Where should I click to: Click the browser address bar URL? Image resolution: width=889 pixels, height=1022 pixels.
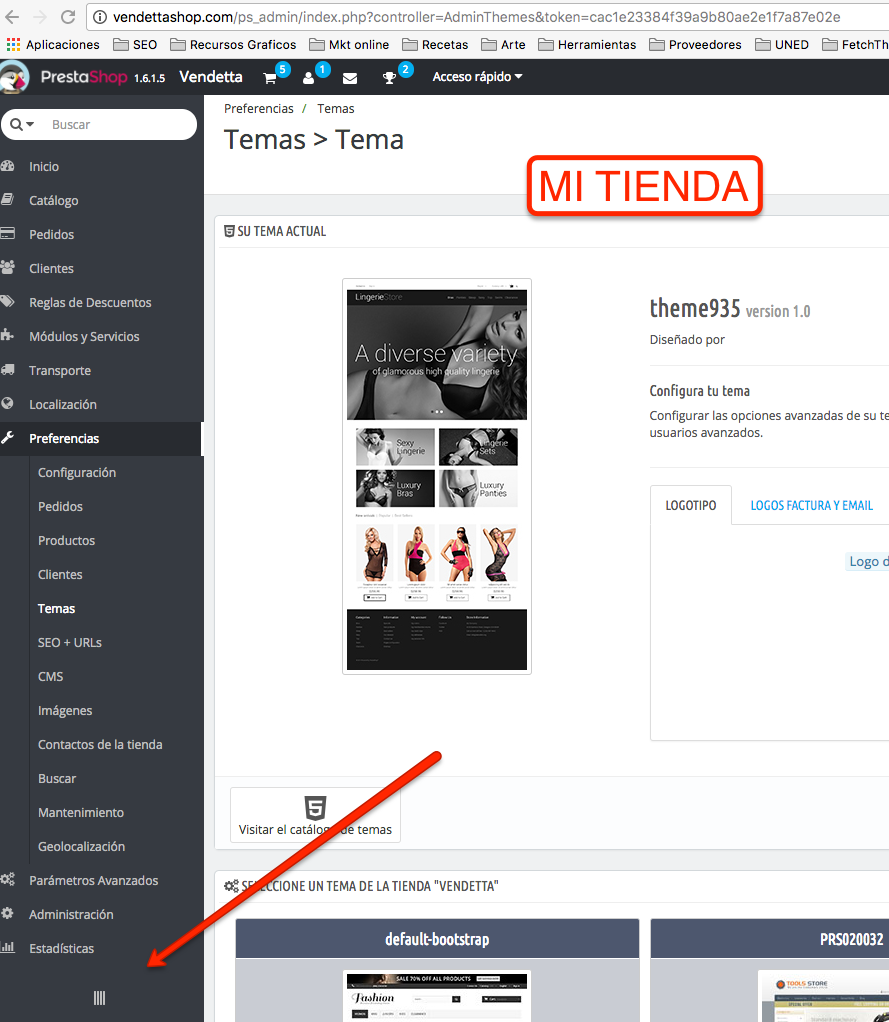pyautogui.click(x=476, y=17)
